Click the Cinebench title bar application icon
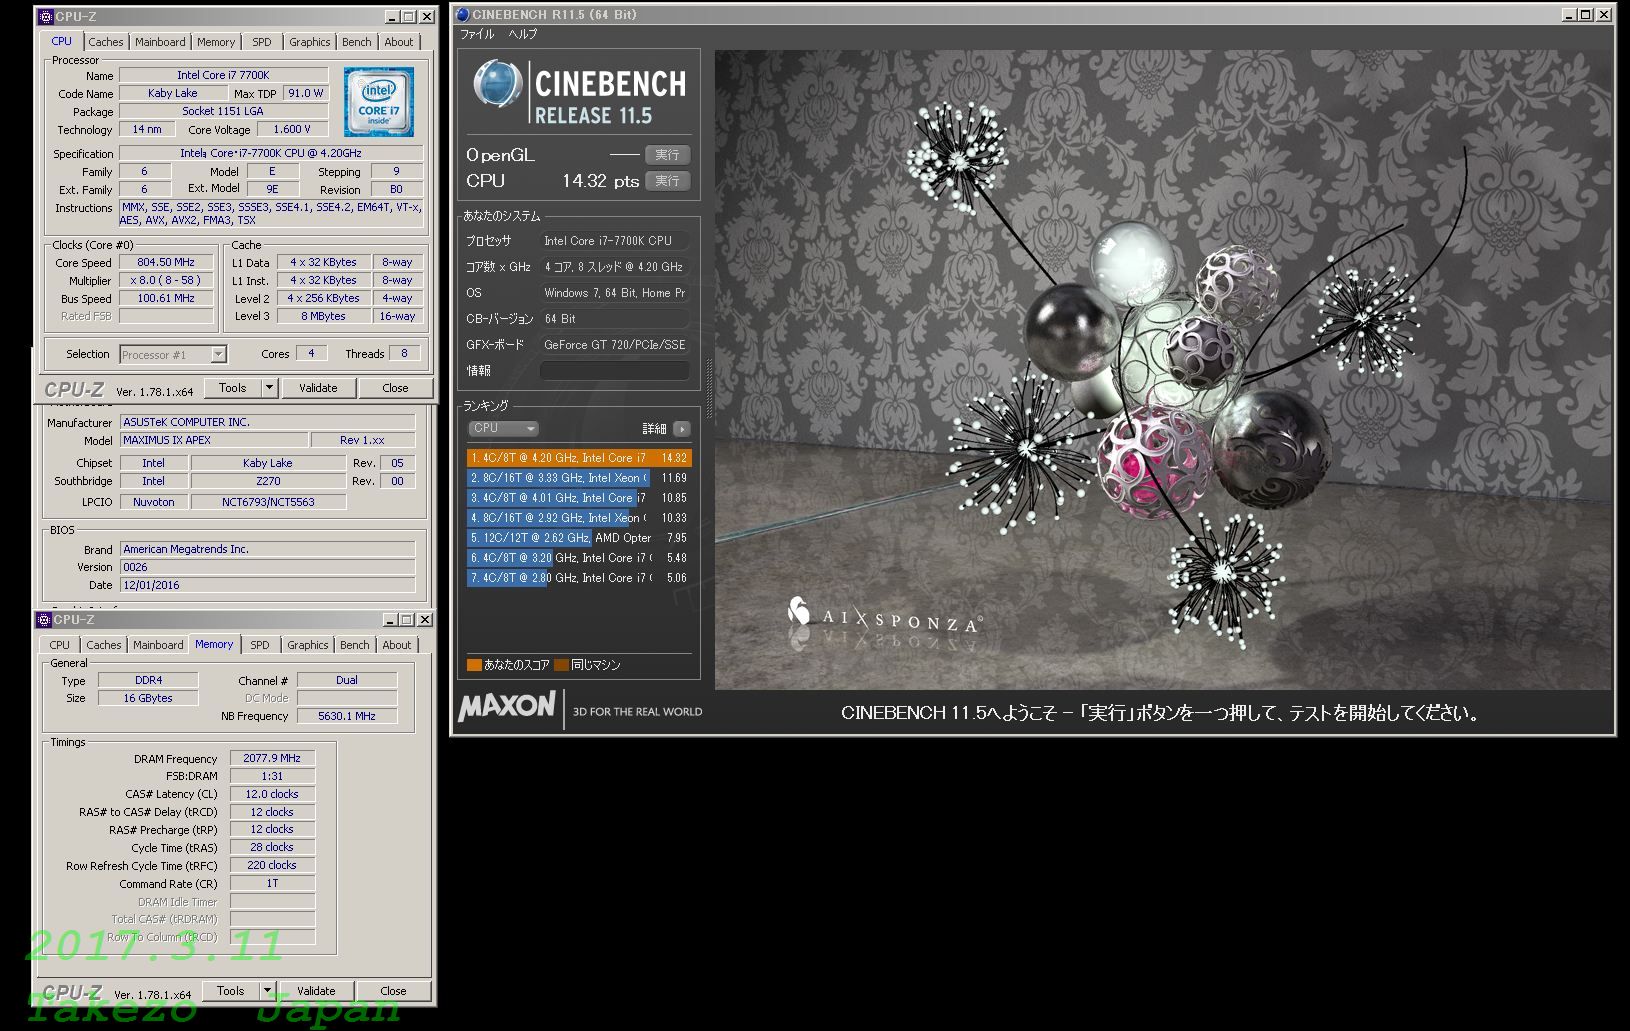 click(462, 14)
